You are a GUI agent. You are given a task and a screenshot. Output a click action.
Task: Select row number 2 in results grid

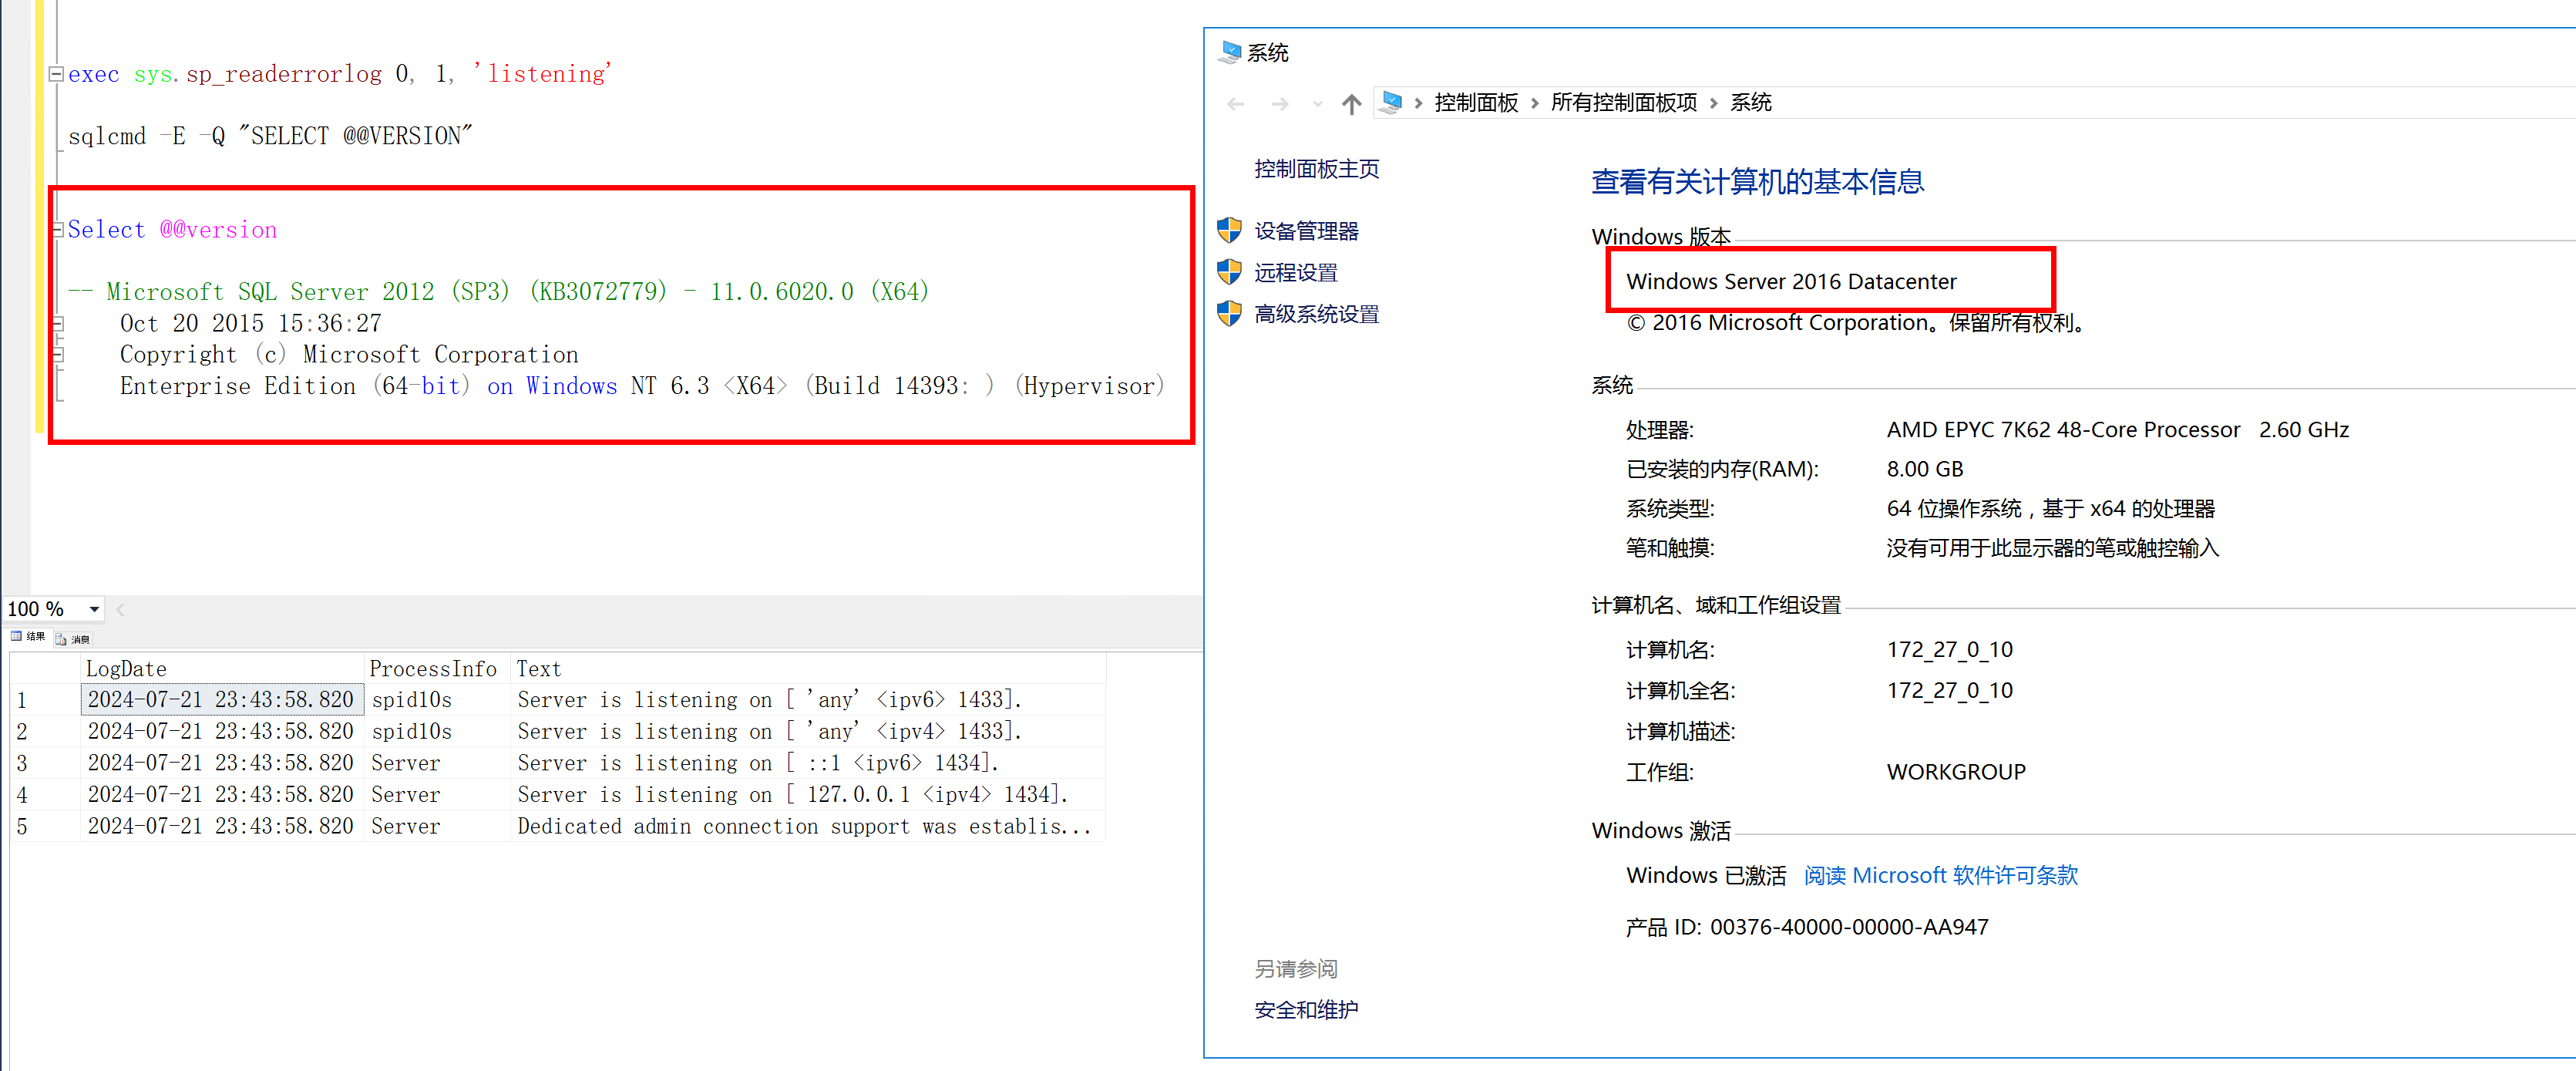[x=45, y=731]
